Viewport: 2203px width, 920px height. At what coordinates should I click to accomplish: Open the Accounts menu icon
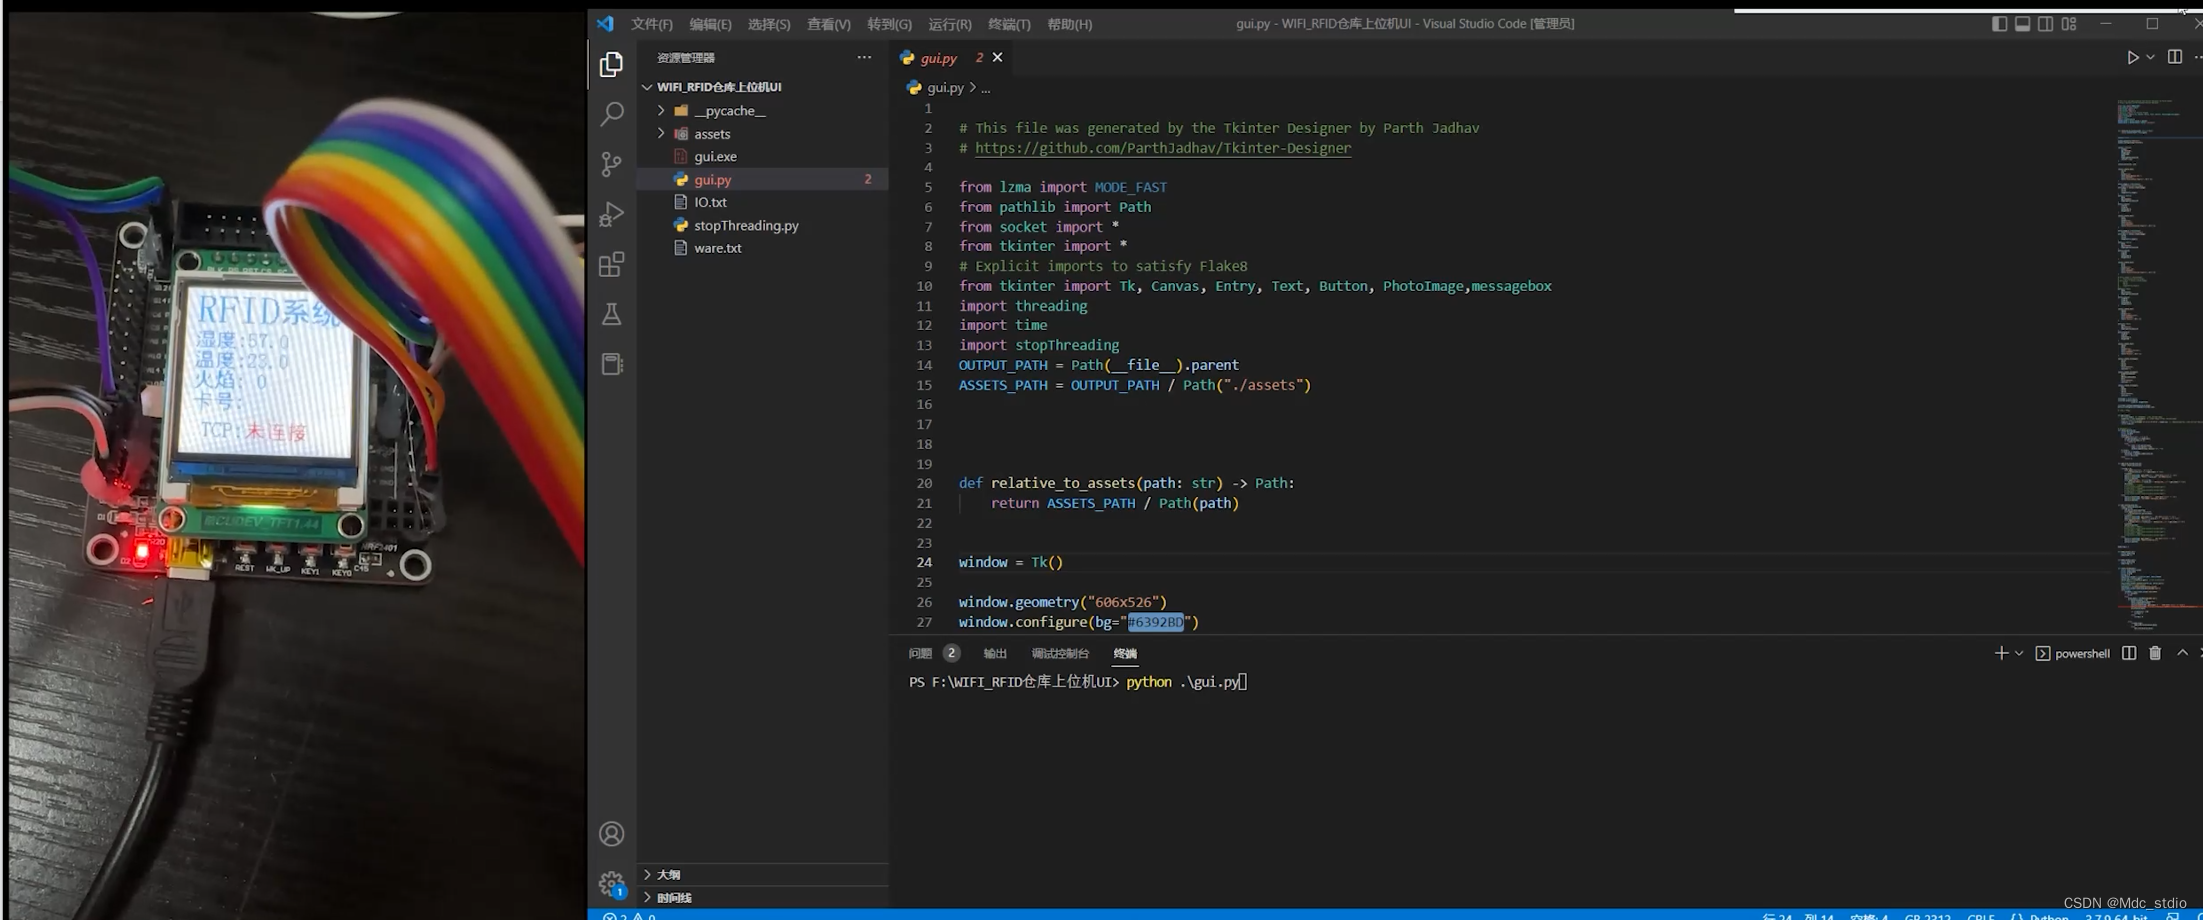(x=611, y=834)
